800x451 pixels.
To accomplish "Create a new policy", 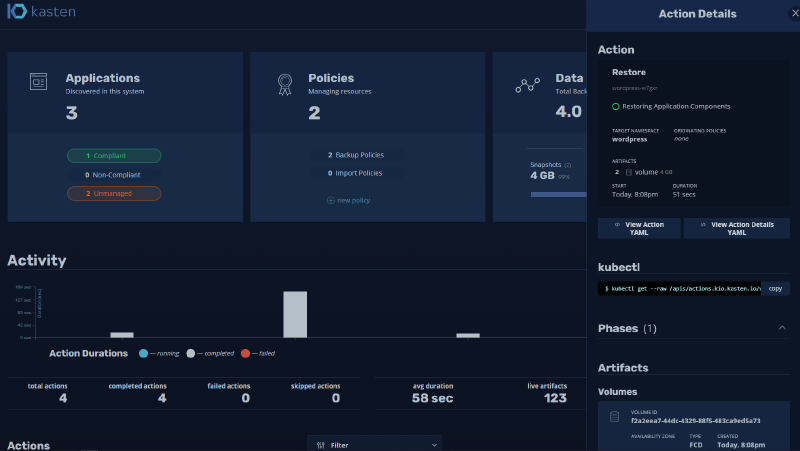I will click(348, 201).
